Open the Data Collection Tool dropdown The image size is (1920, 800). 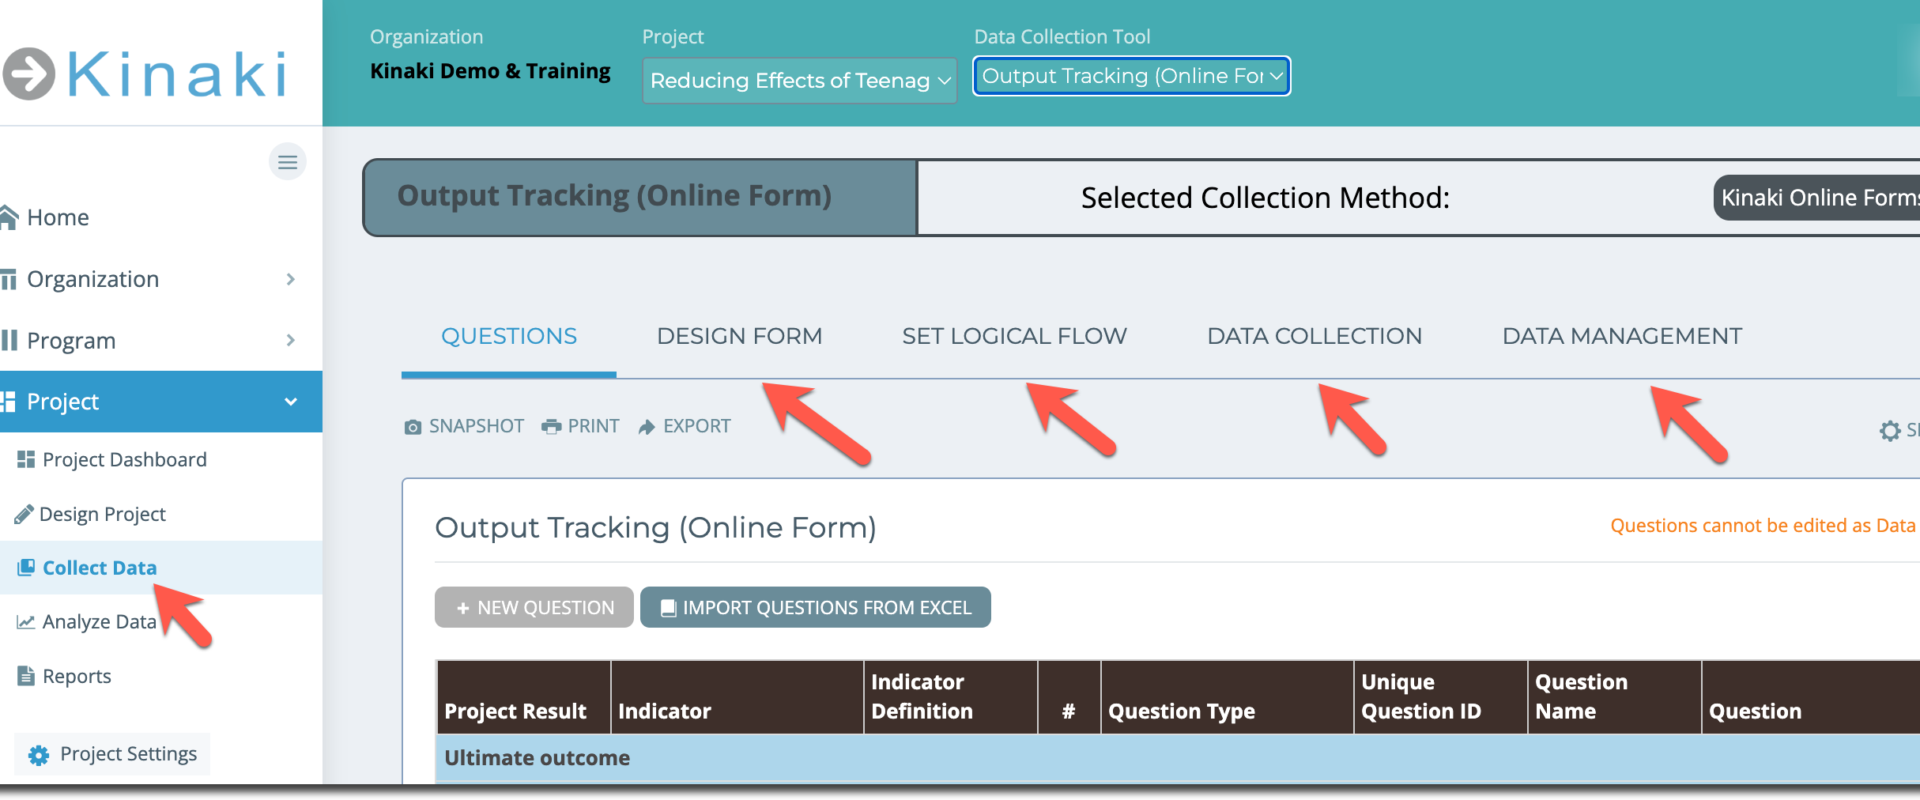pyautogui.click(x=1132, y=76)
